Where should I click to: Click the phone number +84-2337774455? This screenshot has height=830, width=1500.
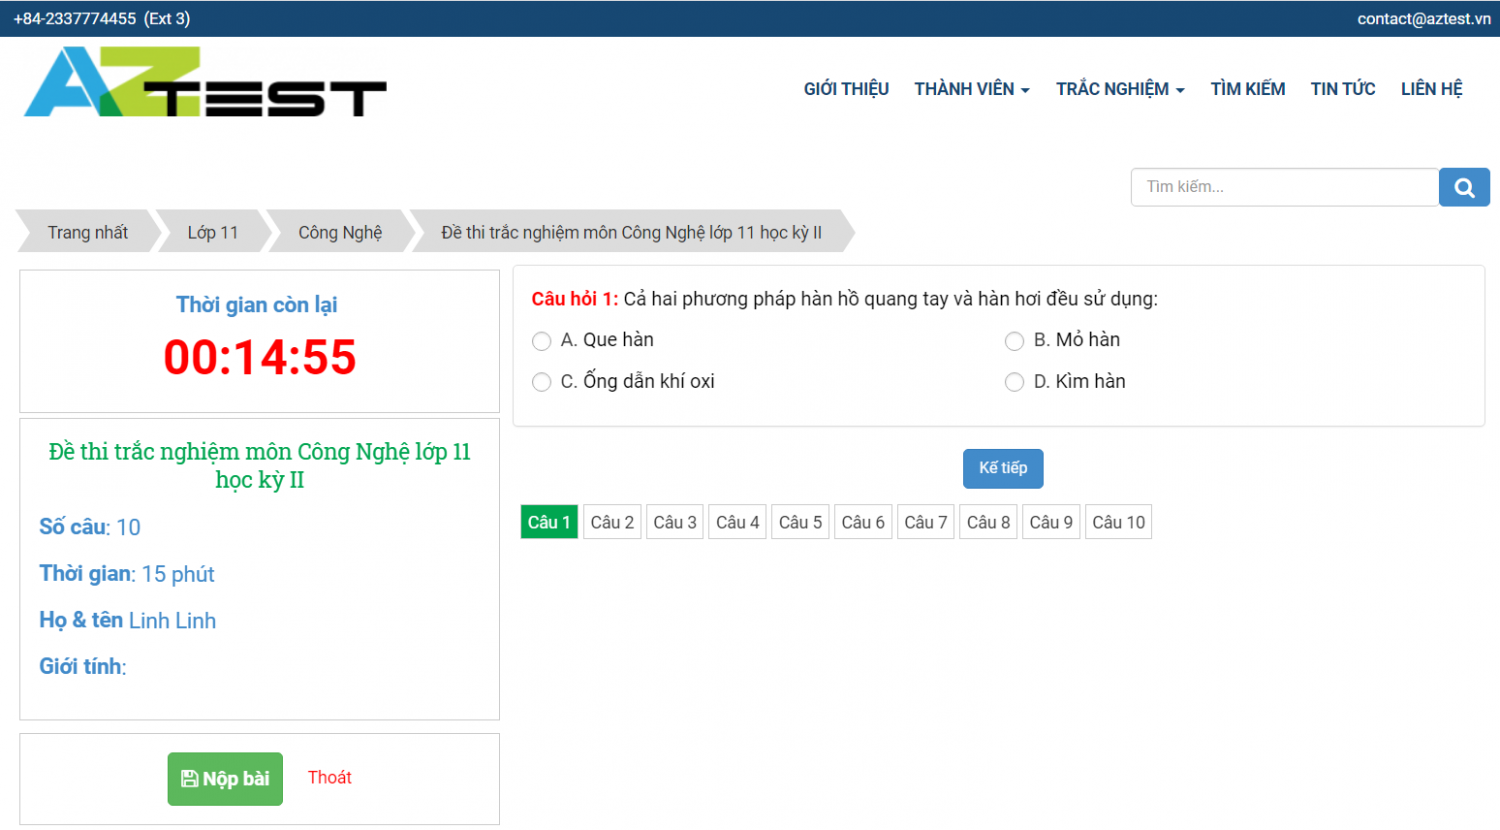[x=75, y=19]
